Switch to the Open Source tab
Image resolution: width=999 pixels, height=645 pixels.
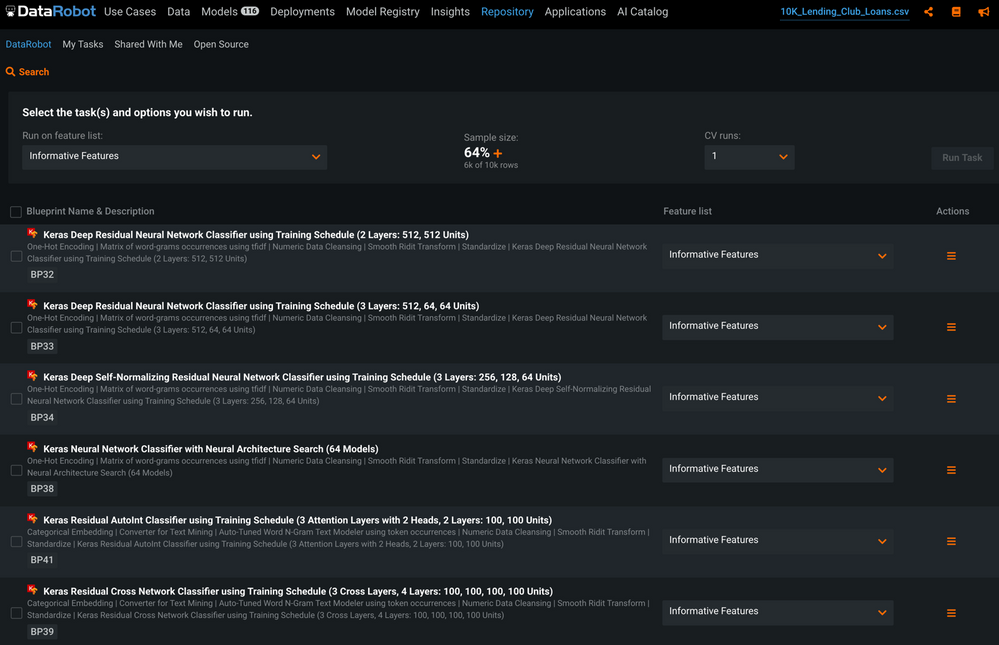point(221,44)
